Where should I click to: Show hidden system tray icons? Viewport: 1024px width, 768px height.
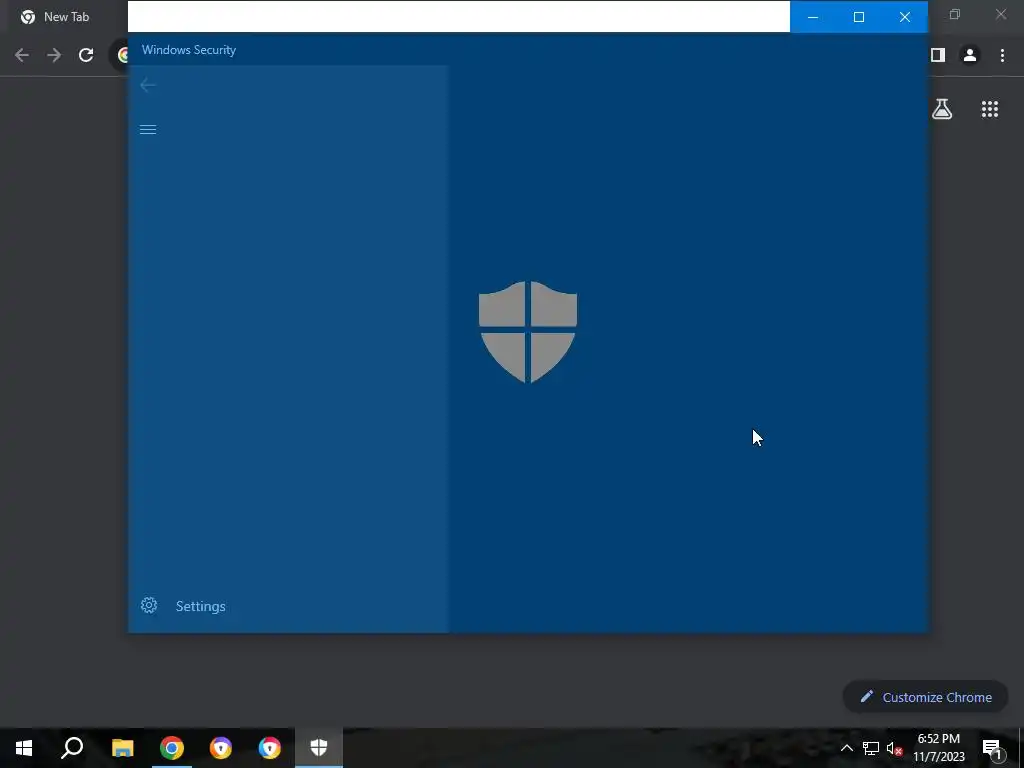(x=846, y=748)
